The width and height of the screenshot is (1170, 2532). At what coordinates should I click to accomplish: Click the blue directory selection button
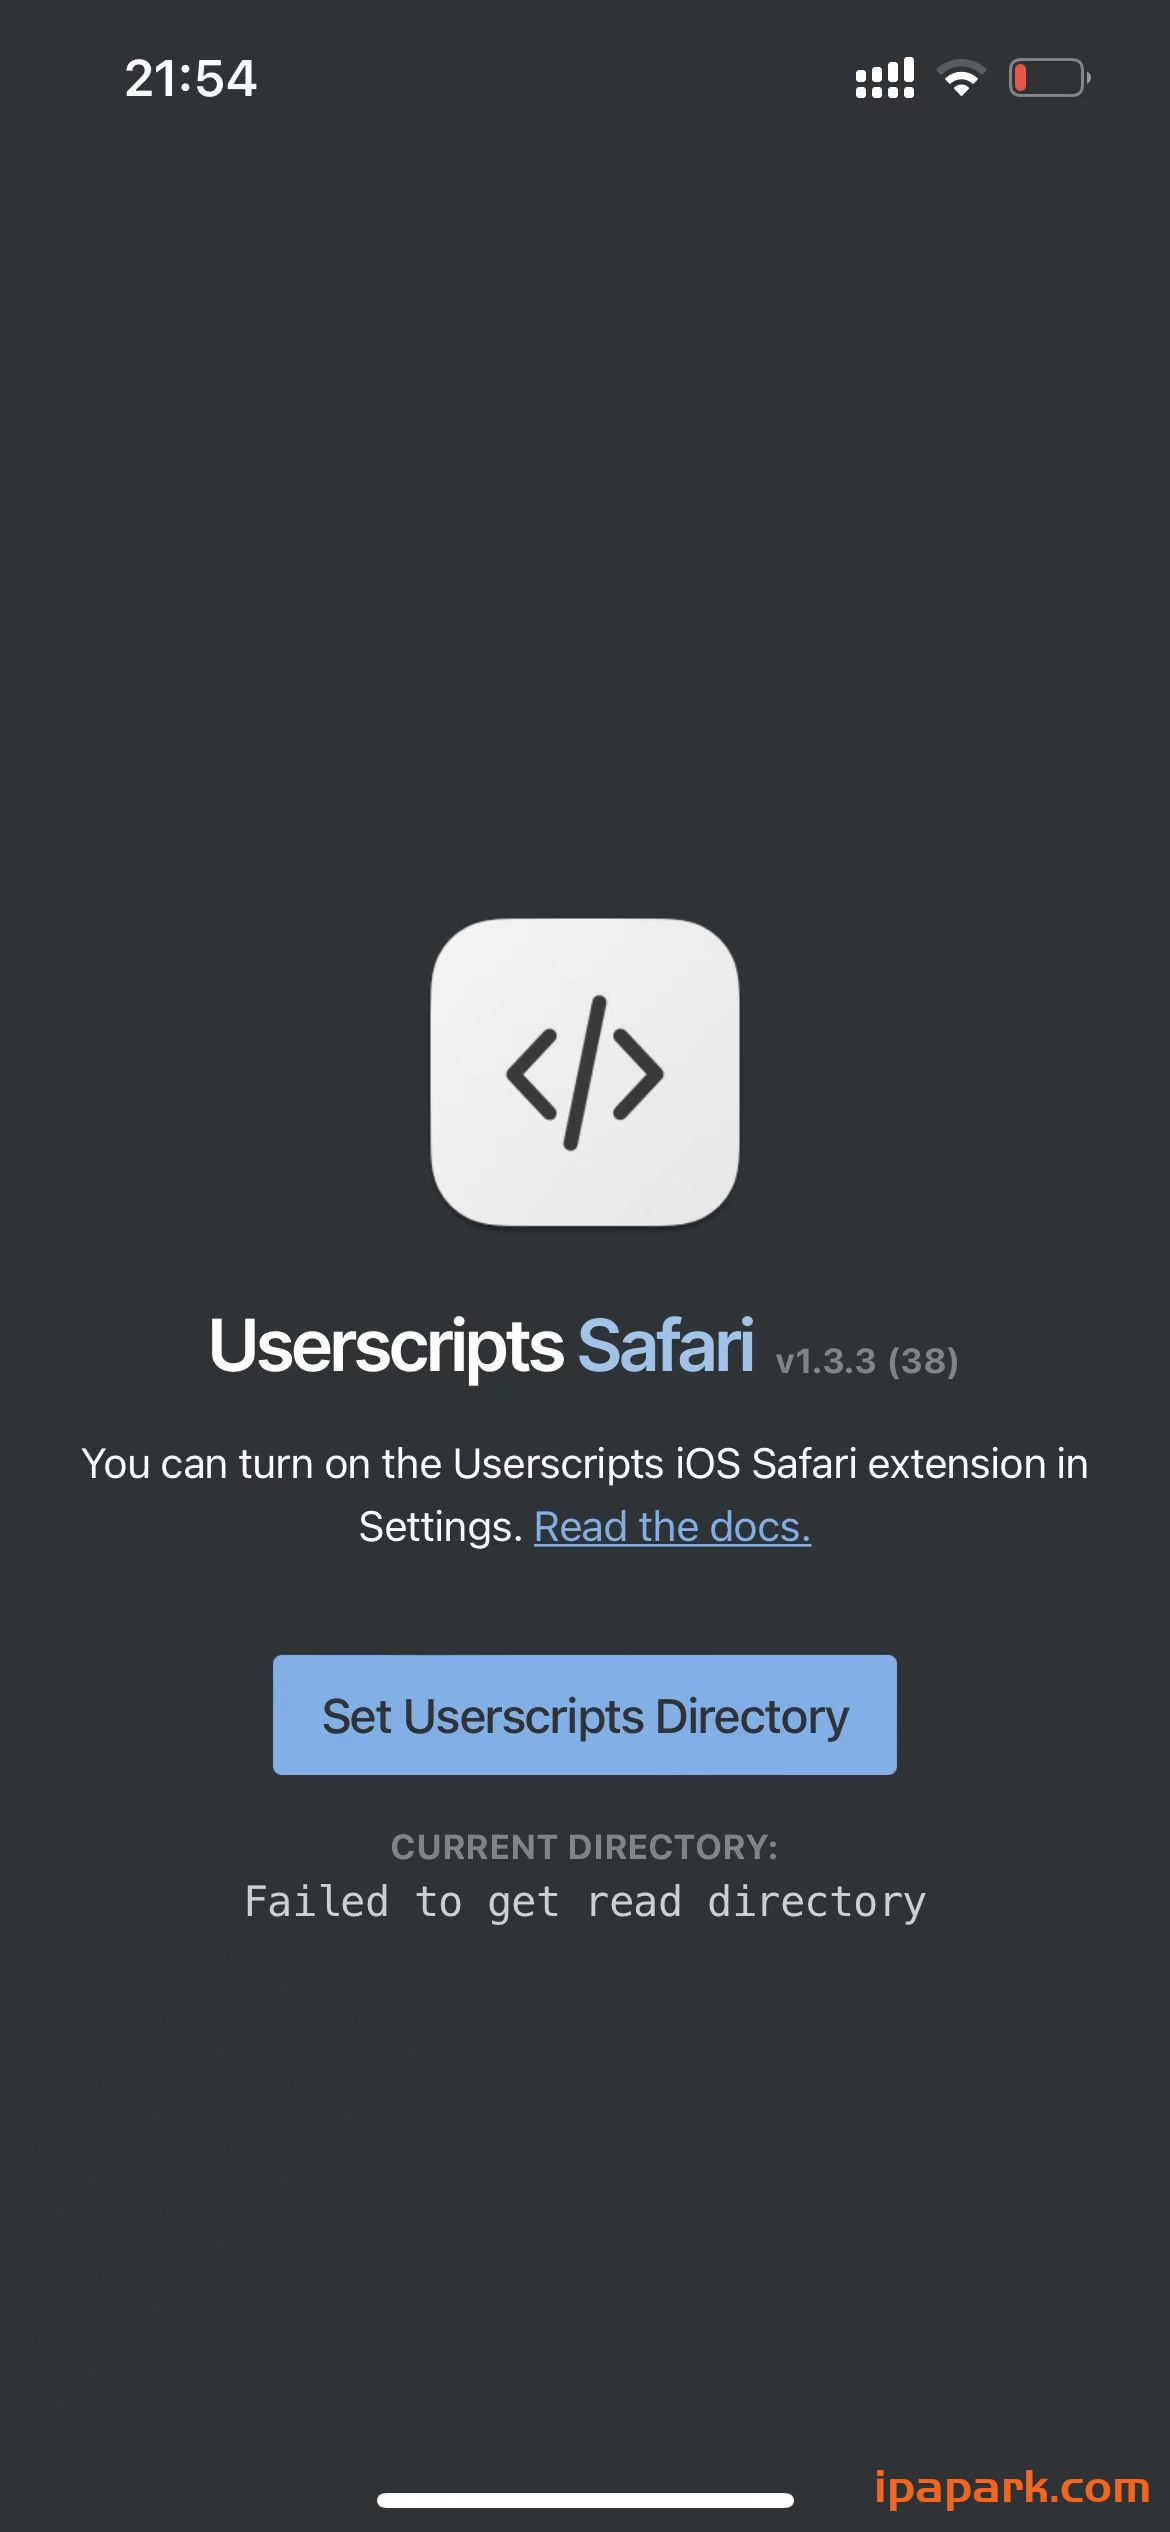[x=585, y=1714]
